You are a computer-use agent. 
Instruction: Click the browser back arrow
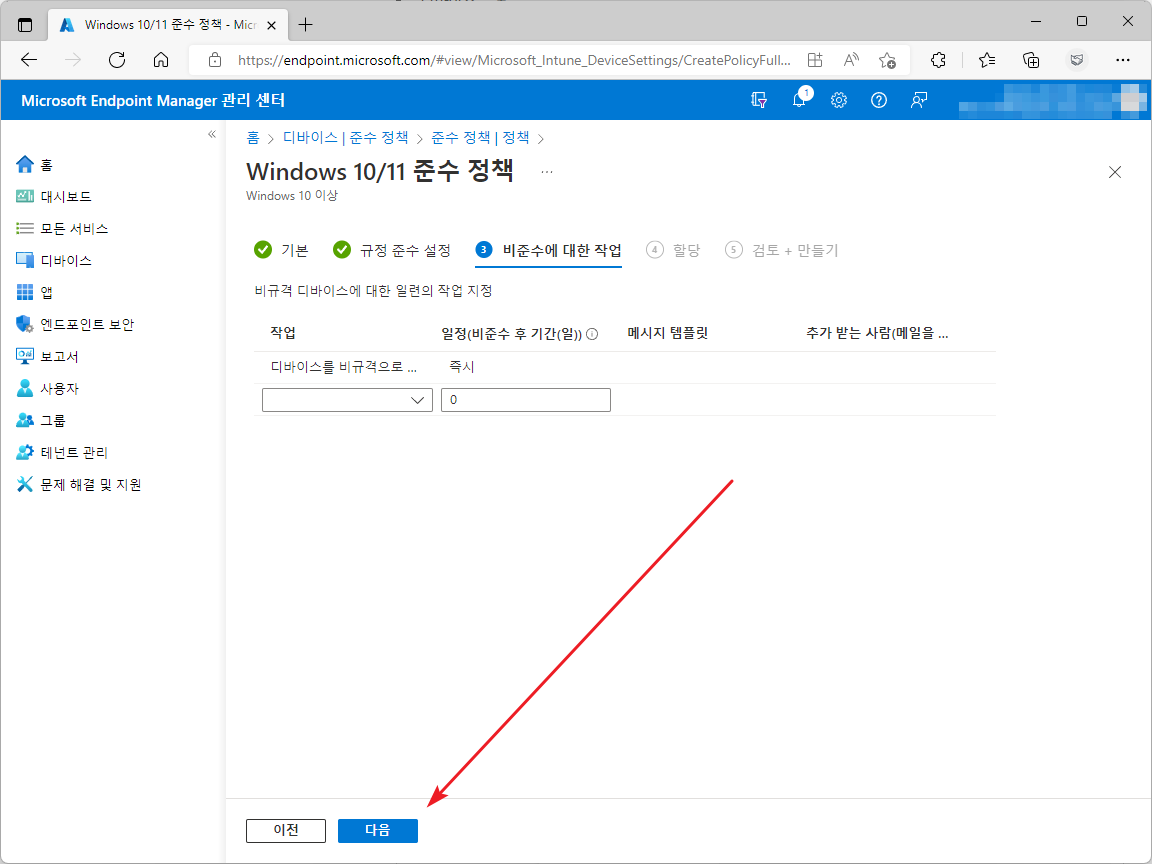[x=29, y=60]
